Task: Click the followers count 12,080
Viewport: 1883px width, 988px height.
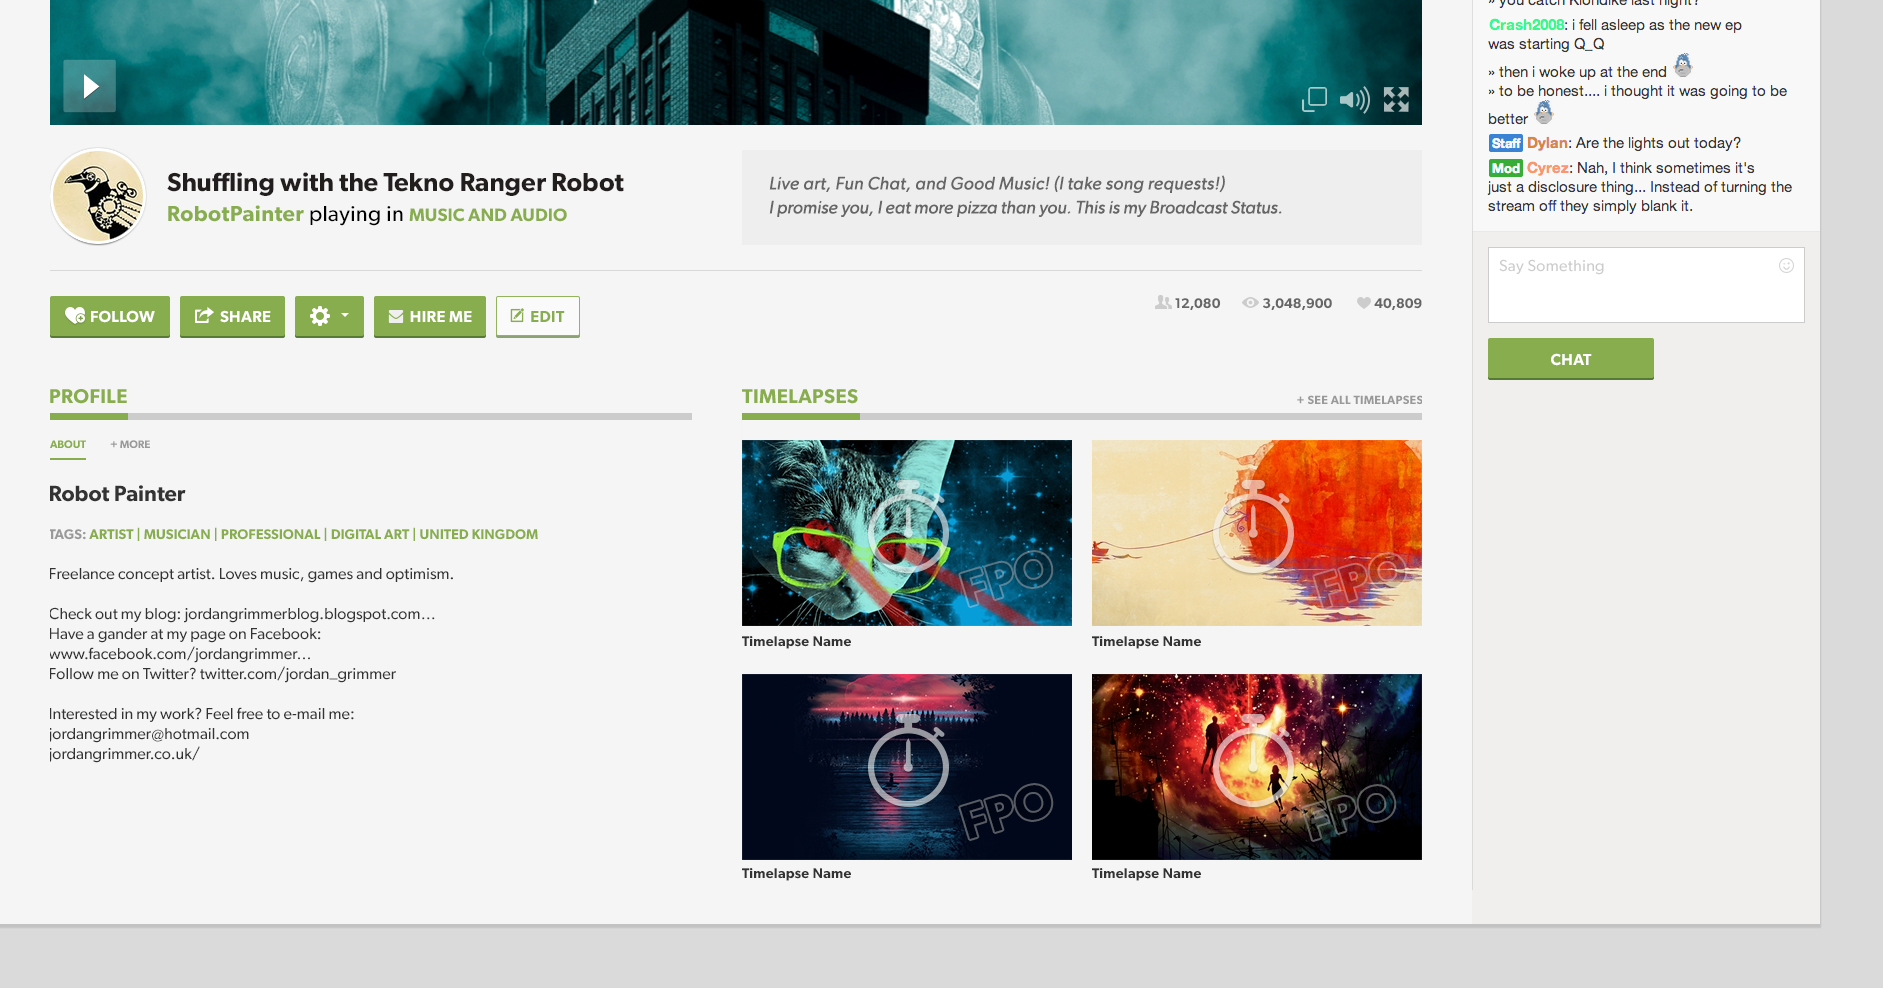Action: [1188, 303]
